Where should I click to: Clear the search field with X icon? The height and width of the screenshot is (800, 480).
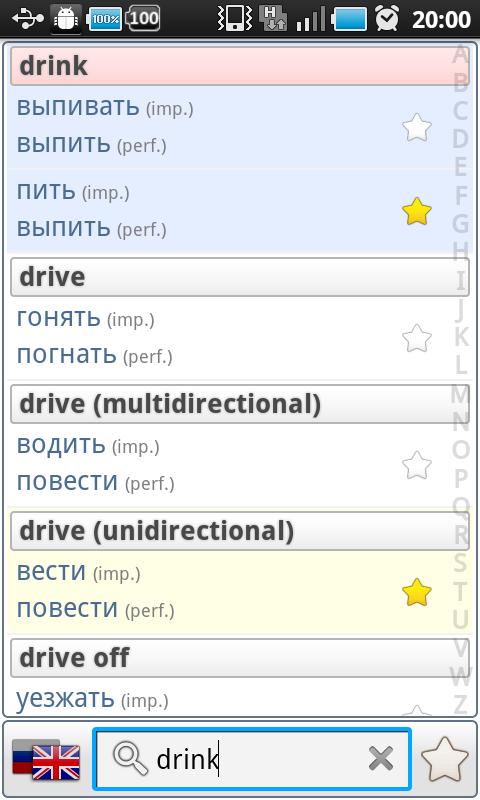pyautogui.click(x=381, y=758)
